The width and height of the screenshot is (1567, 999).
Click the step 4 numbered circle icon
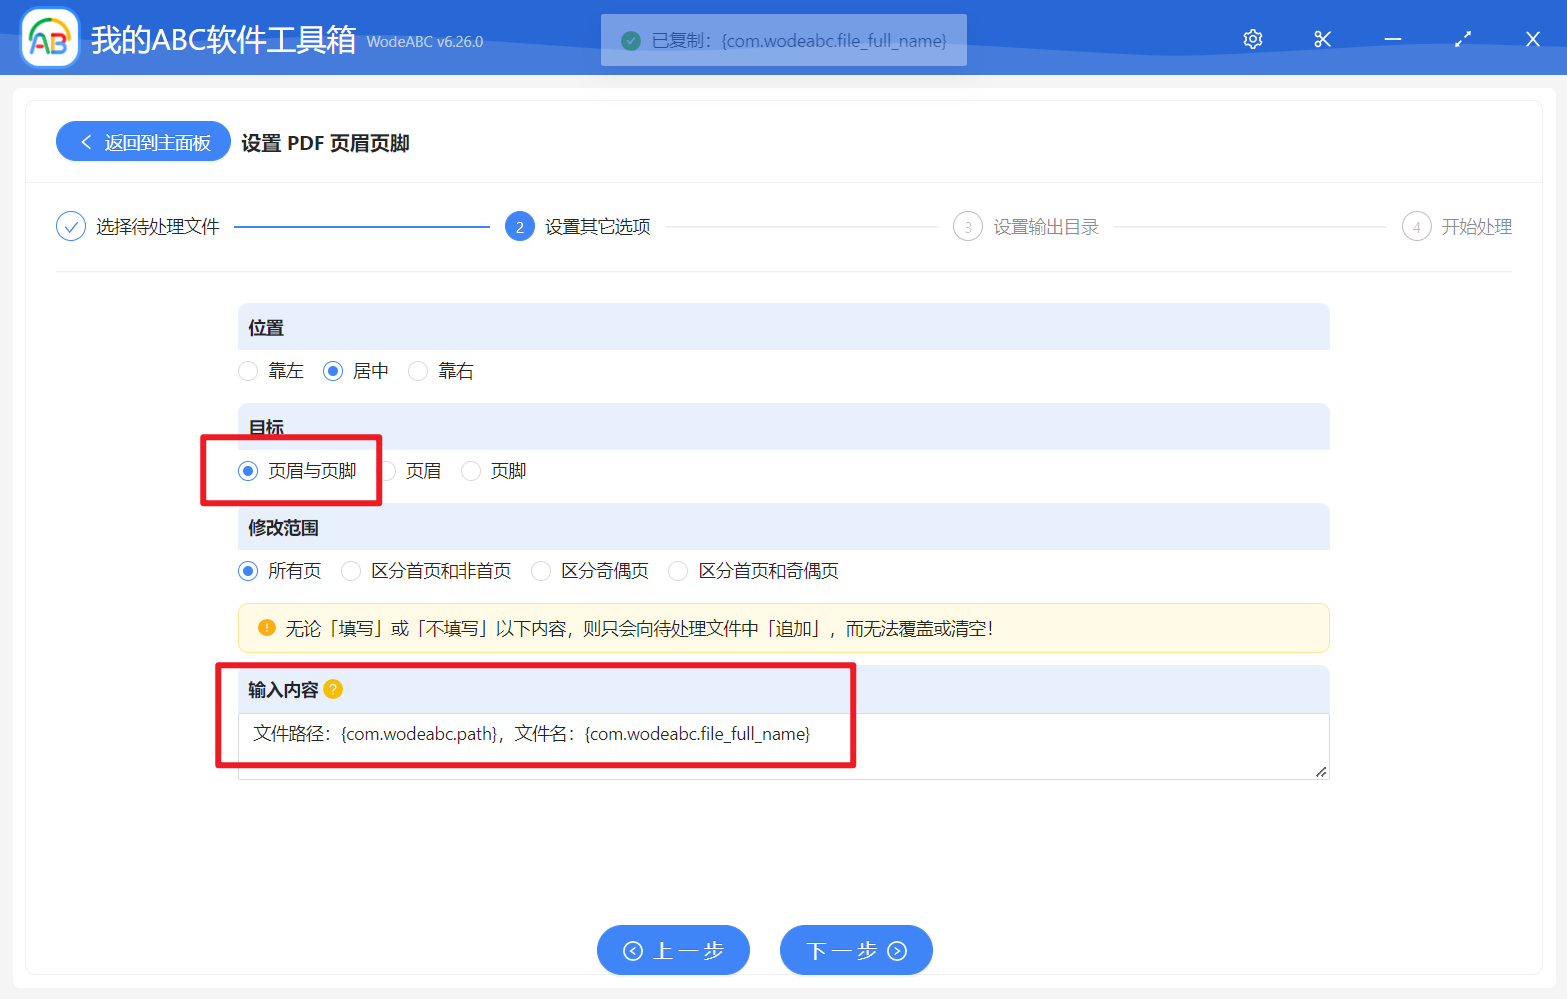pos(1416,227)
